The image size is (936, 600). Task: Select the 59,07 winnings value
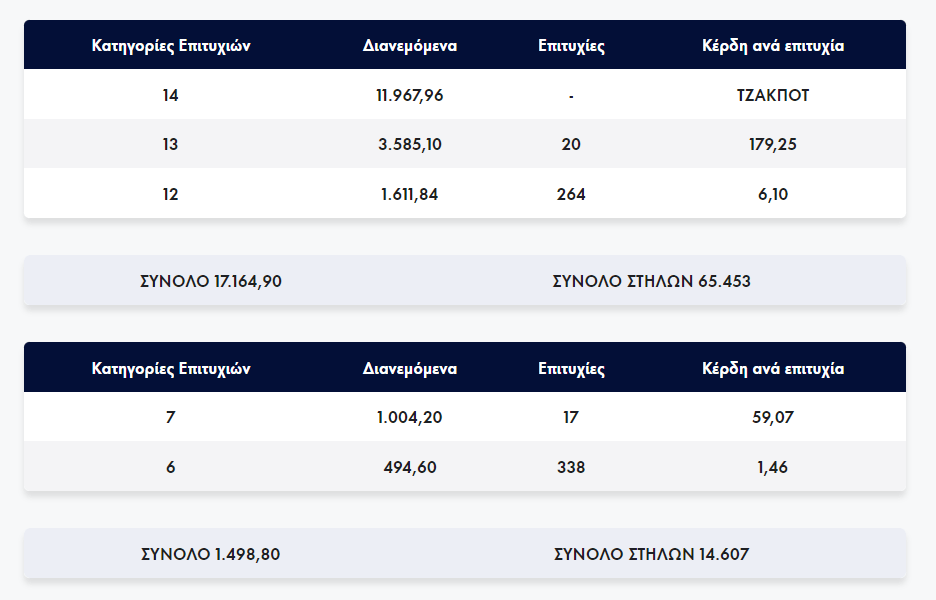[773, 417]
